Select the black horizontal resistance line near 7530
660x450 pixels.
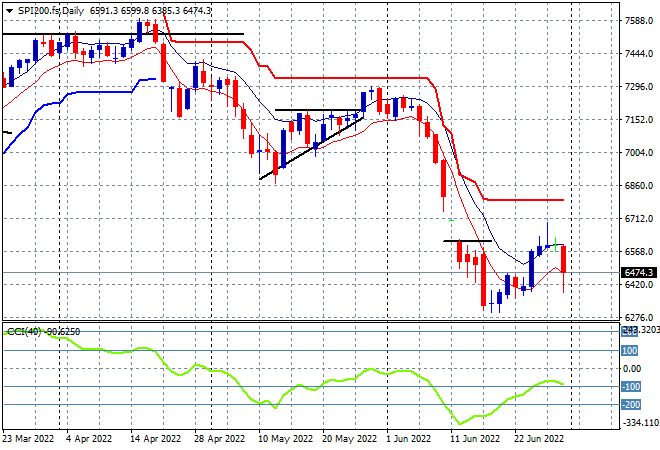(x=123, y=34)
